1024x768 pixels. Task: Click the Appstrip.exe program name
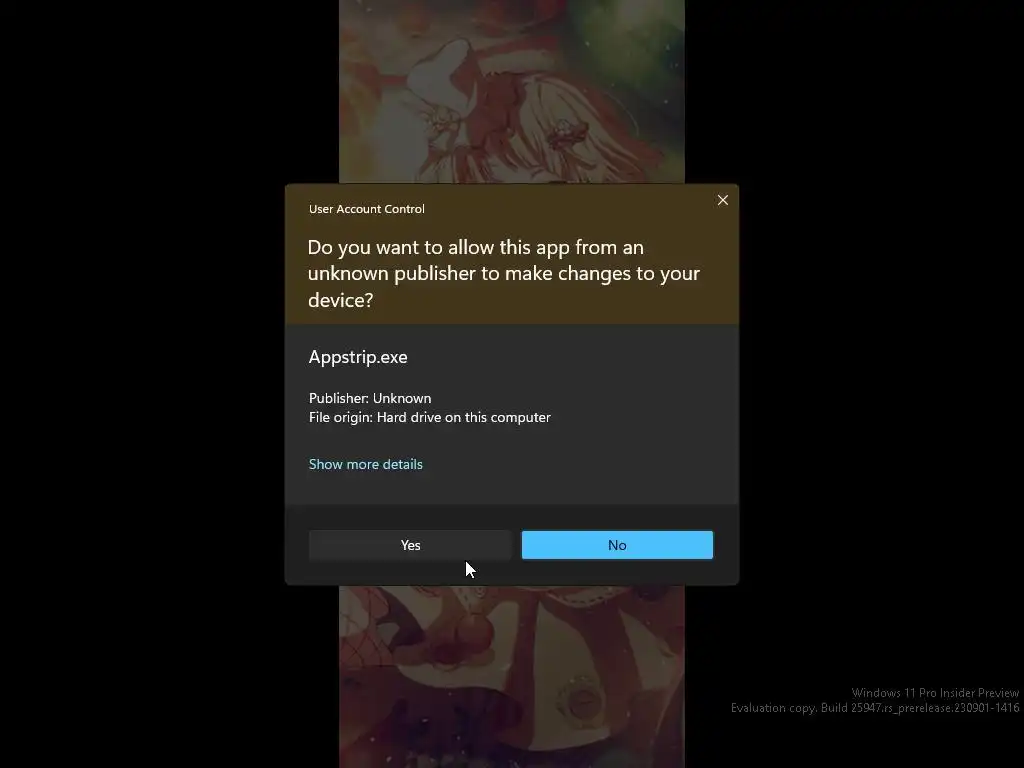pyautogui.click(x=358, y=357)
